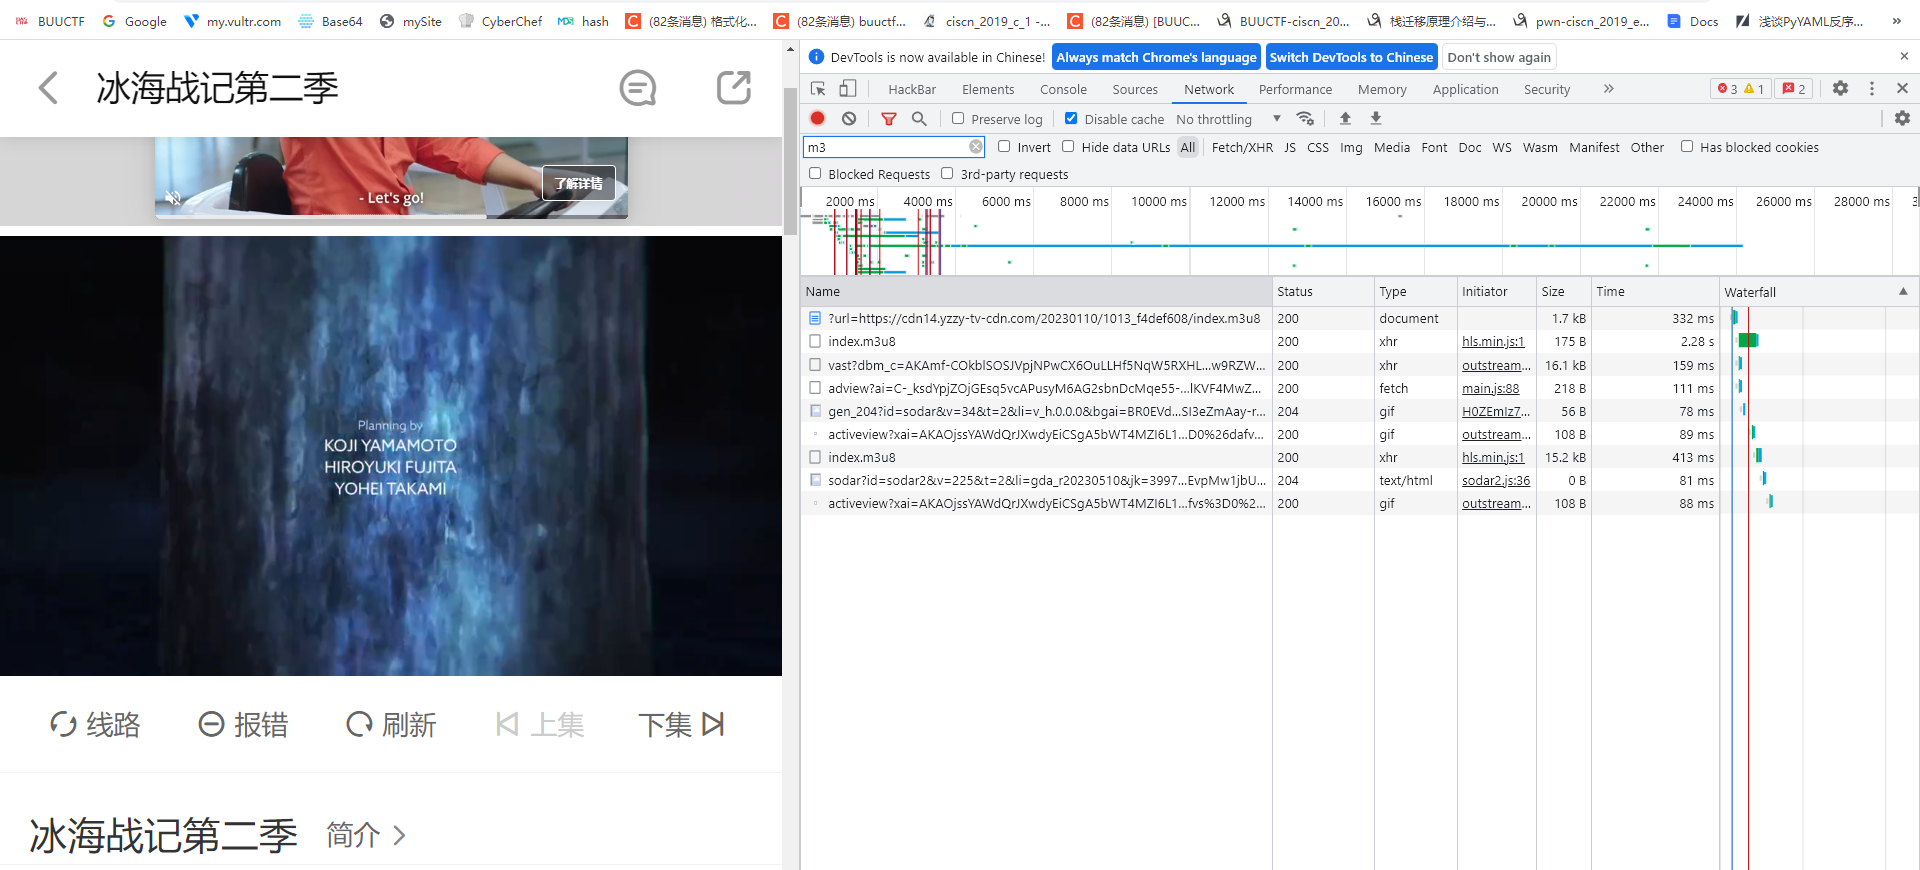The height and width of the screenshot is (870, 1920).
Task: Expand more DevTools tabs chevron
Action: 1608,88
